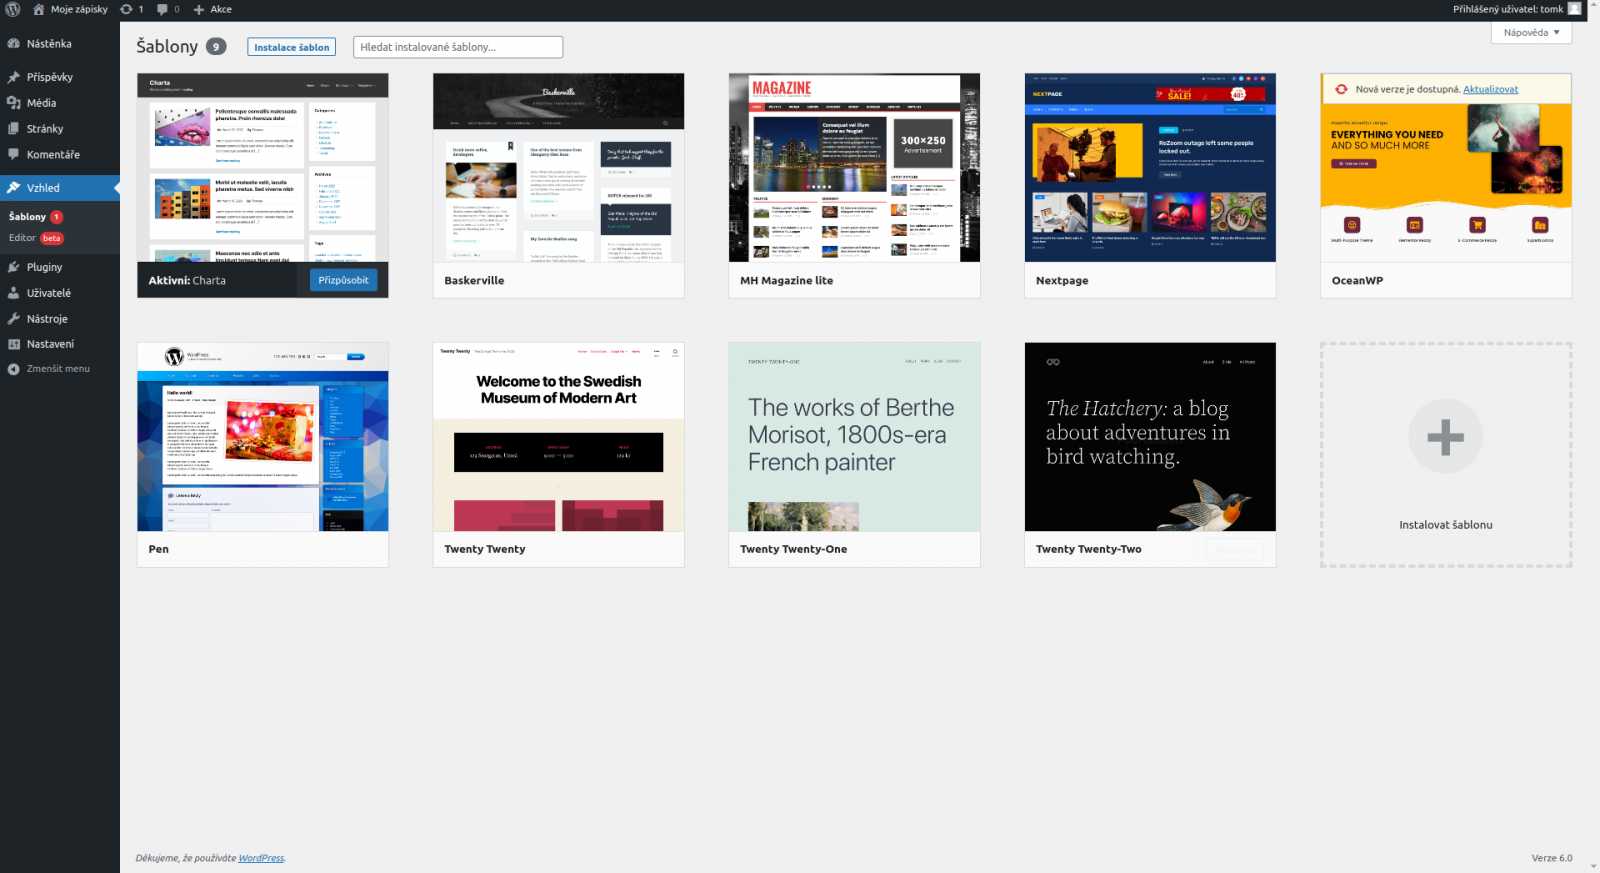The height and width of the screenshot is (873, 1600).
Task: Click the Nastavení settings icon
Action: (x=13, y=344)
